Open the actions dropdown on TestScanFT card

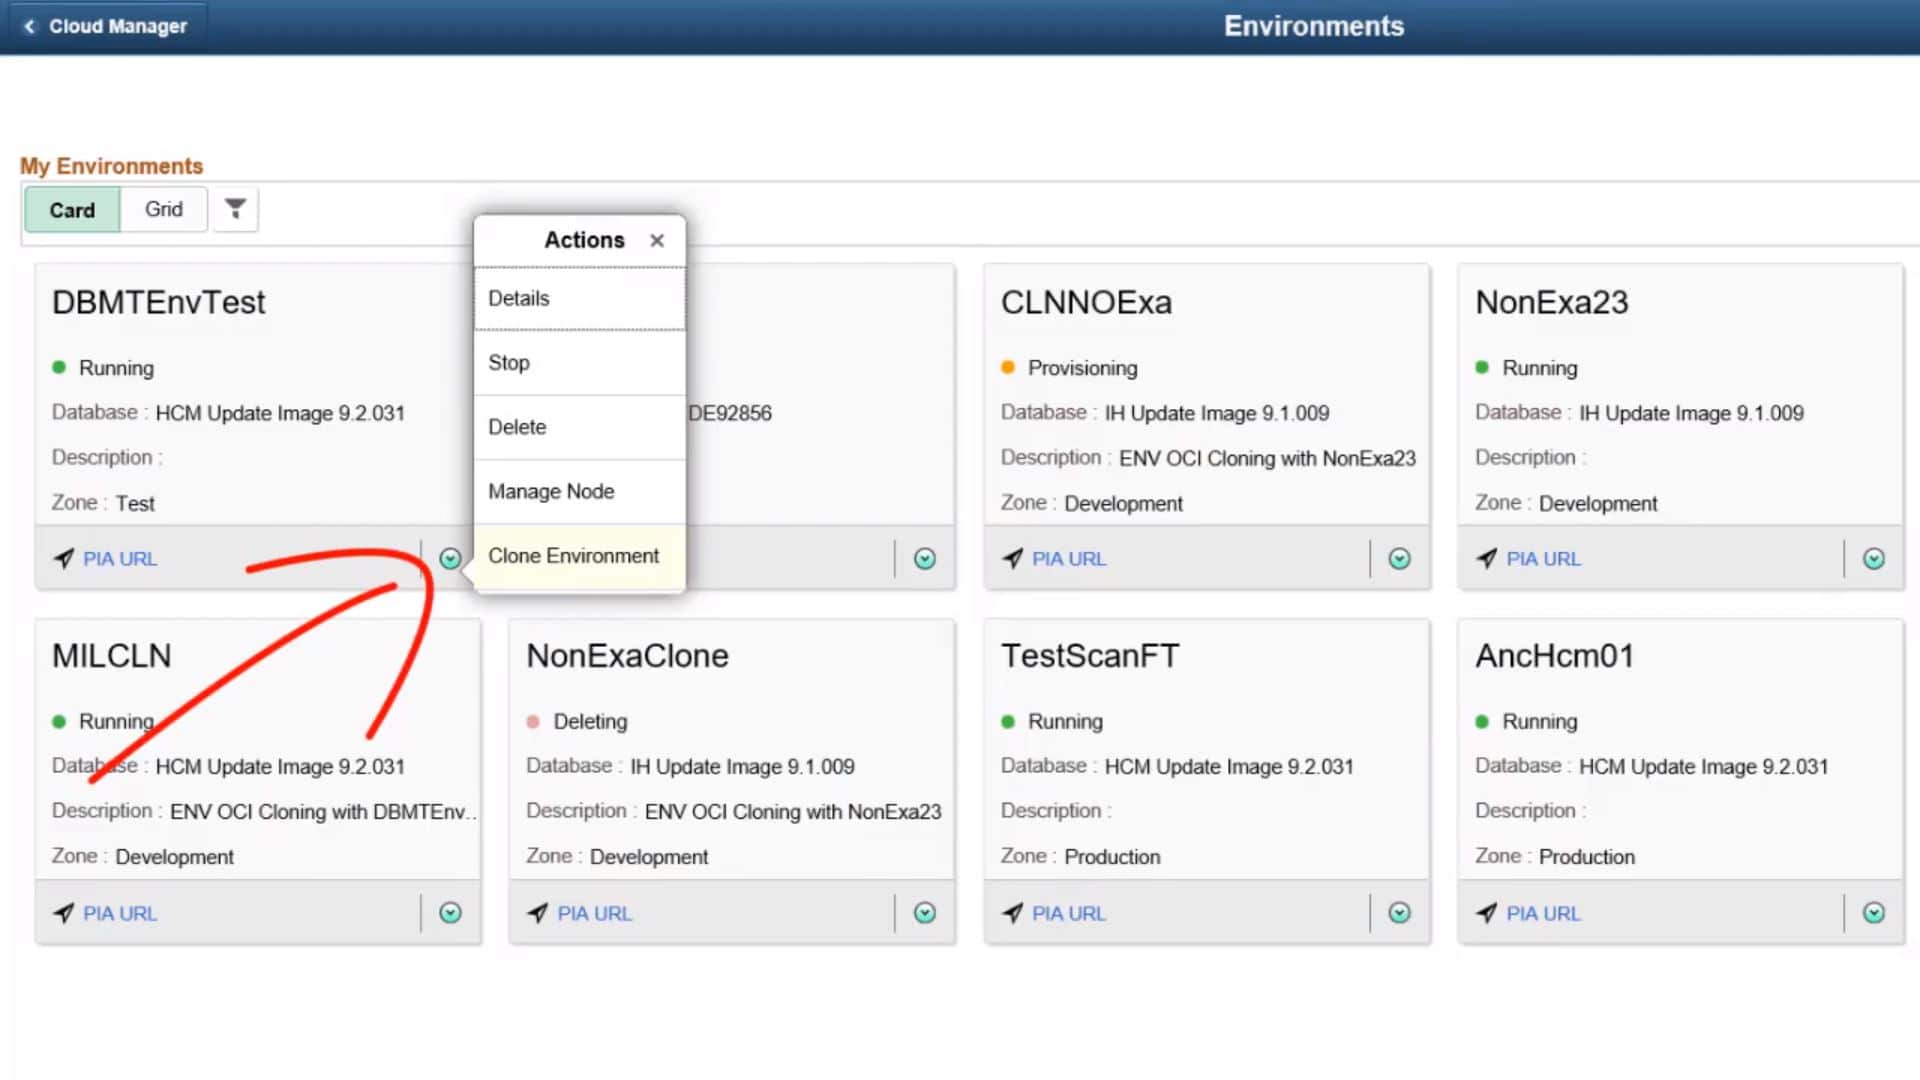tap(1399, 912)
